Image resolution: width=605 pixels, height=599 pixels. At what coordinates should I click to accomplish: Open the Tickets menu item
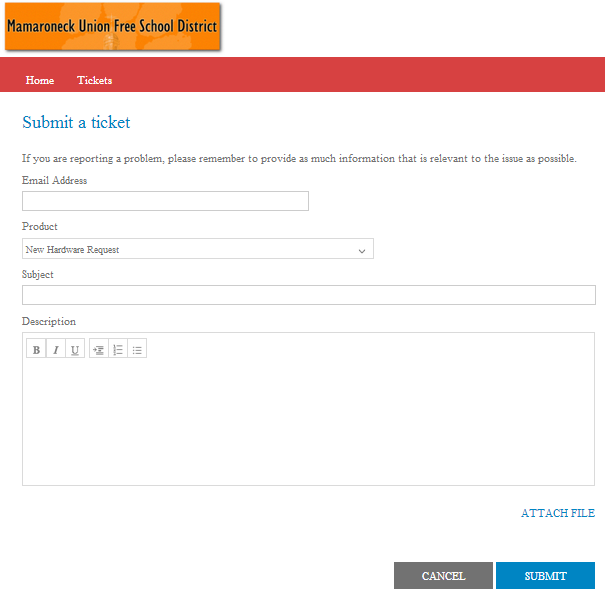point(95,80)
